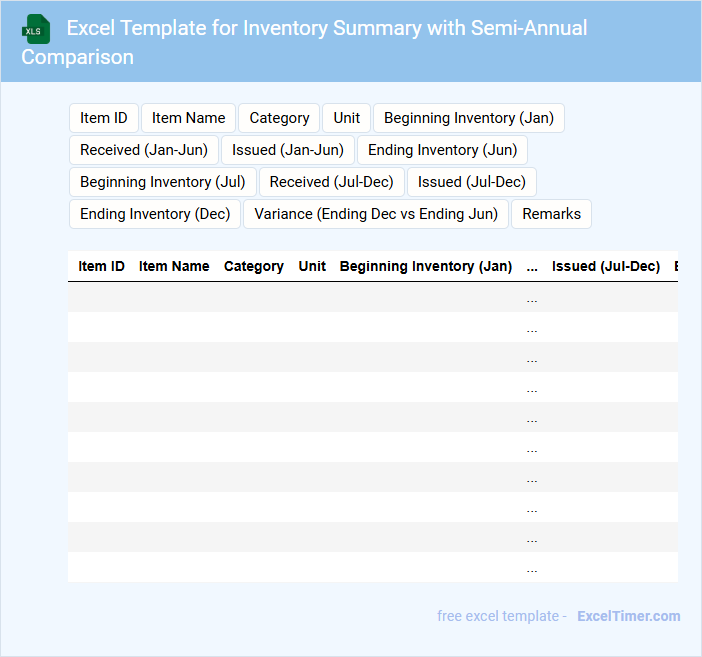The height and width of the screenshot is (657, 702).
Task: Click the Category tag chip
Action: 279,118
